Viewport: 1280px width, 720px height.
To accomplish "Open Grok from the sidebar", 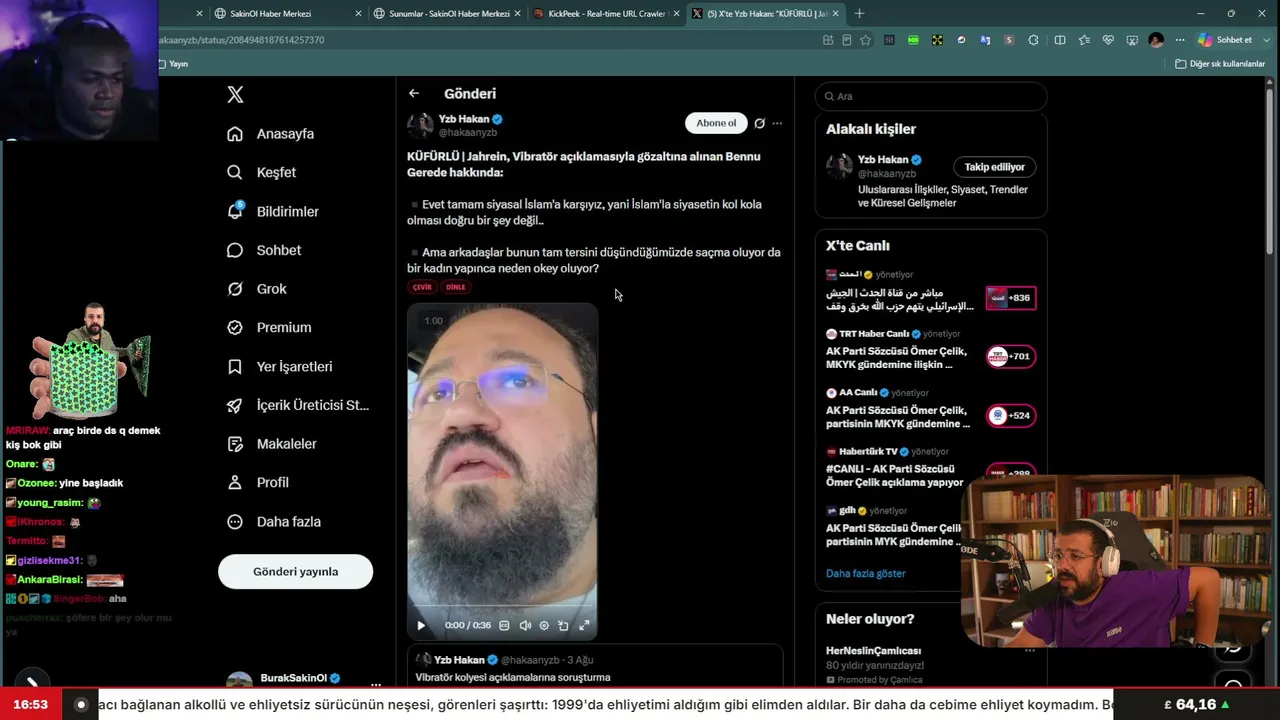I will pyautogui.click(x=257, y=289).
